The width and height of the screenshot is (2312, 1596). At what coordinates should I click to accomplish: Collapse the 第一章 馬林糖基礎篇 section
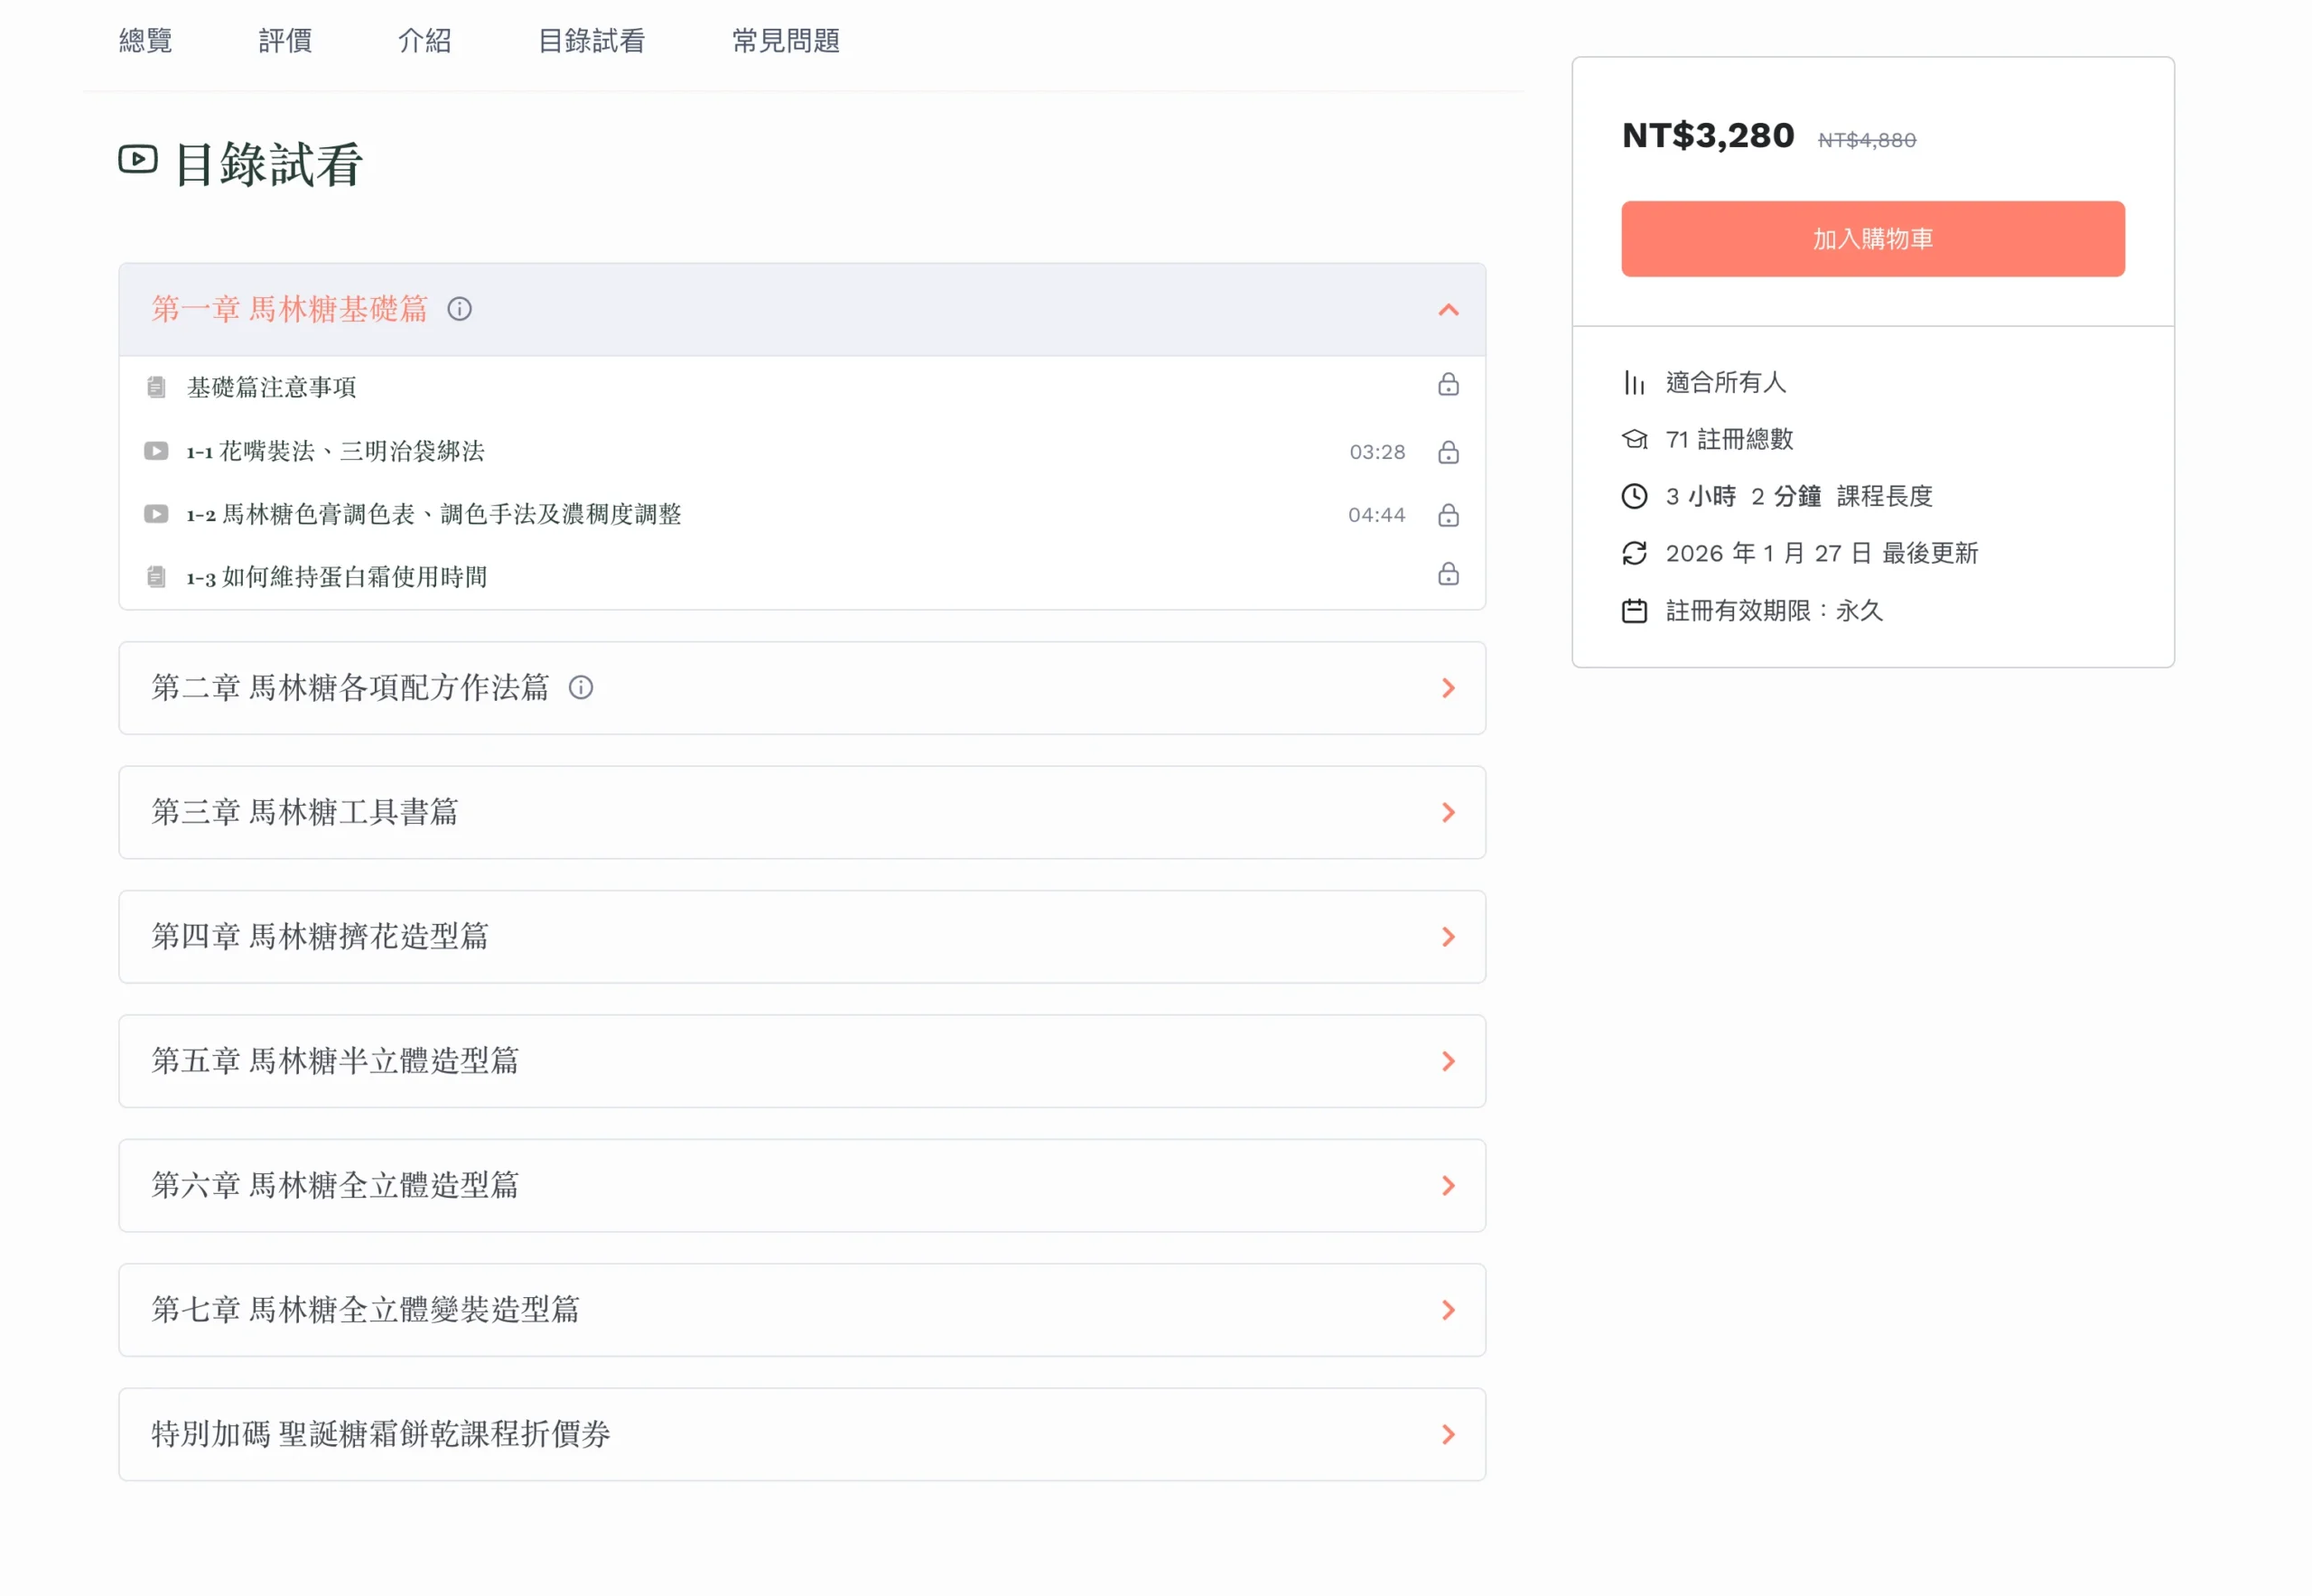tap(1448, 310)
